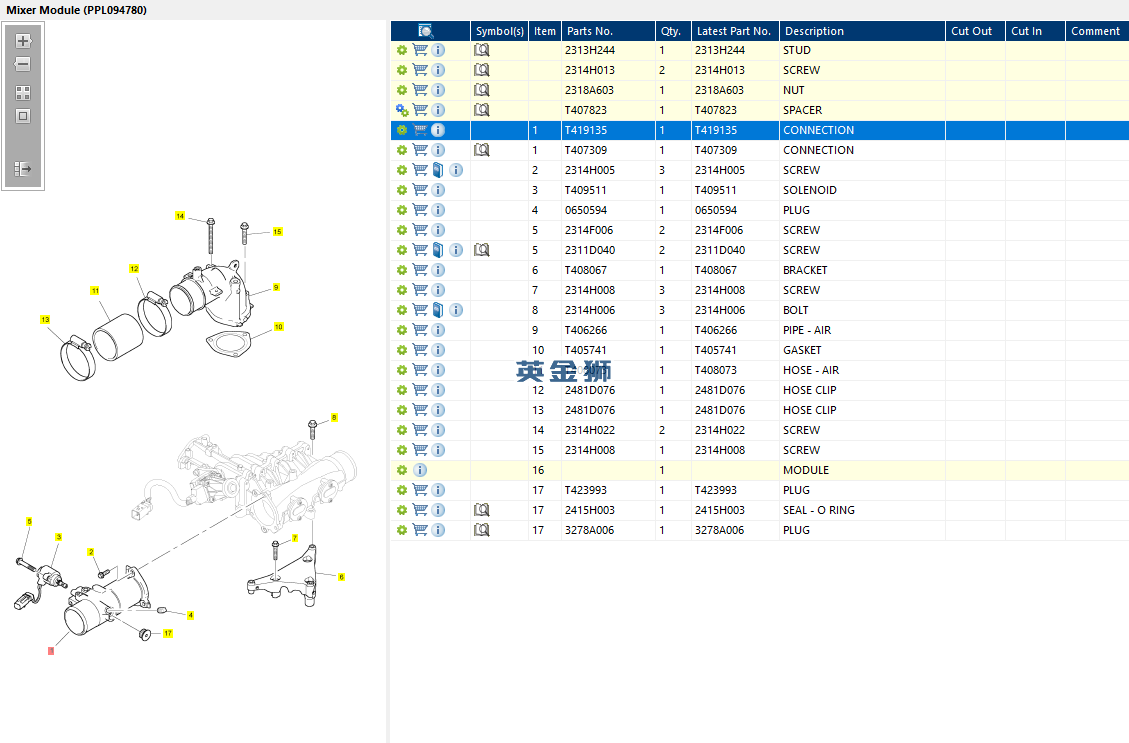Viewport: 1129px width, 743px height.
Task: Click the fit-to-window square icon
Action: point(23,116)
